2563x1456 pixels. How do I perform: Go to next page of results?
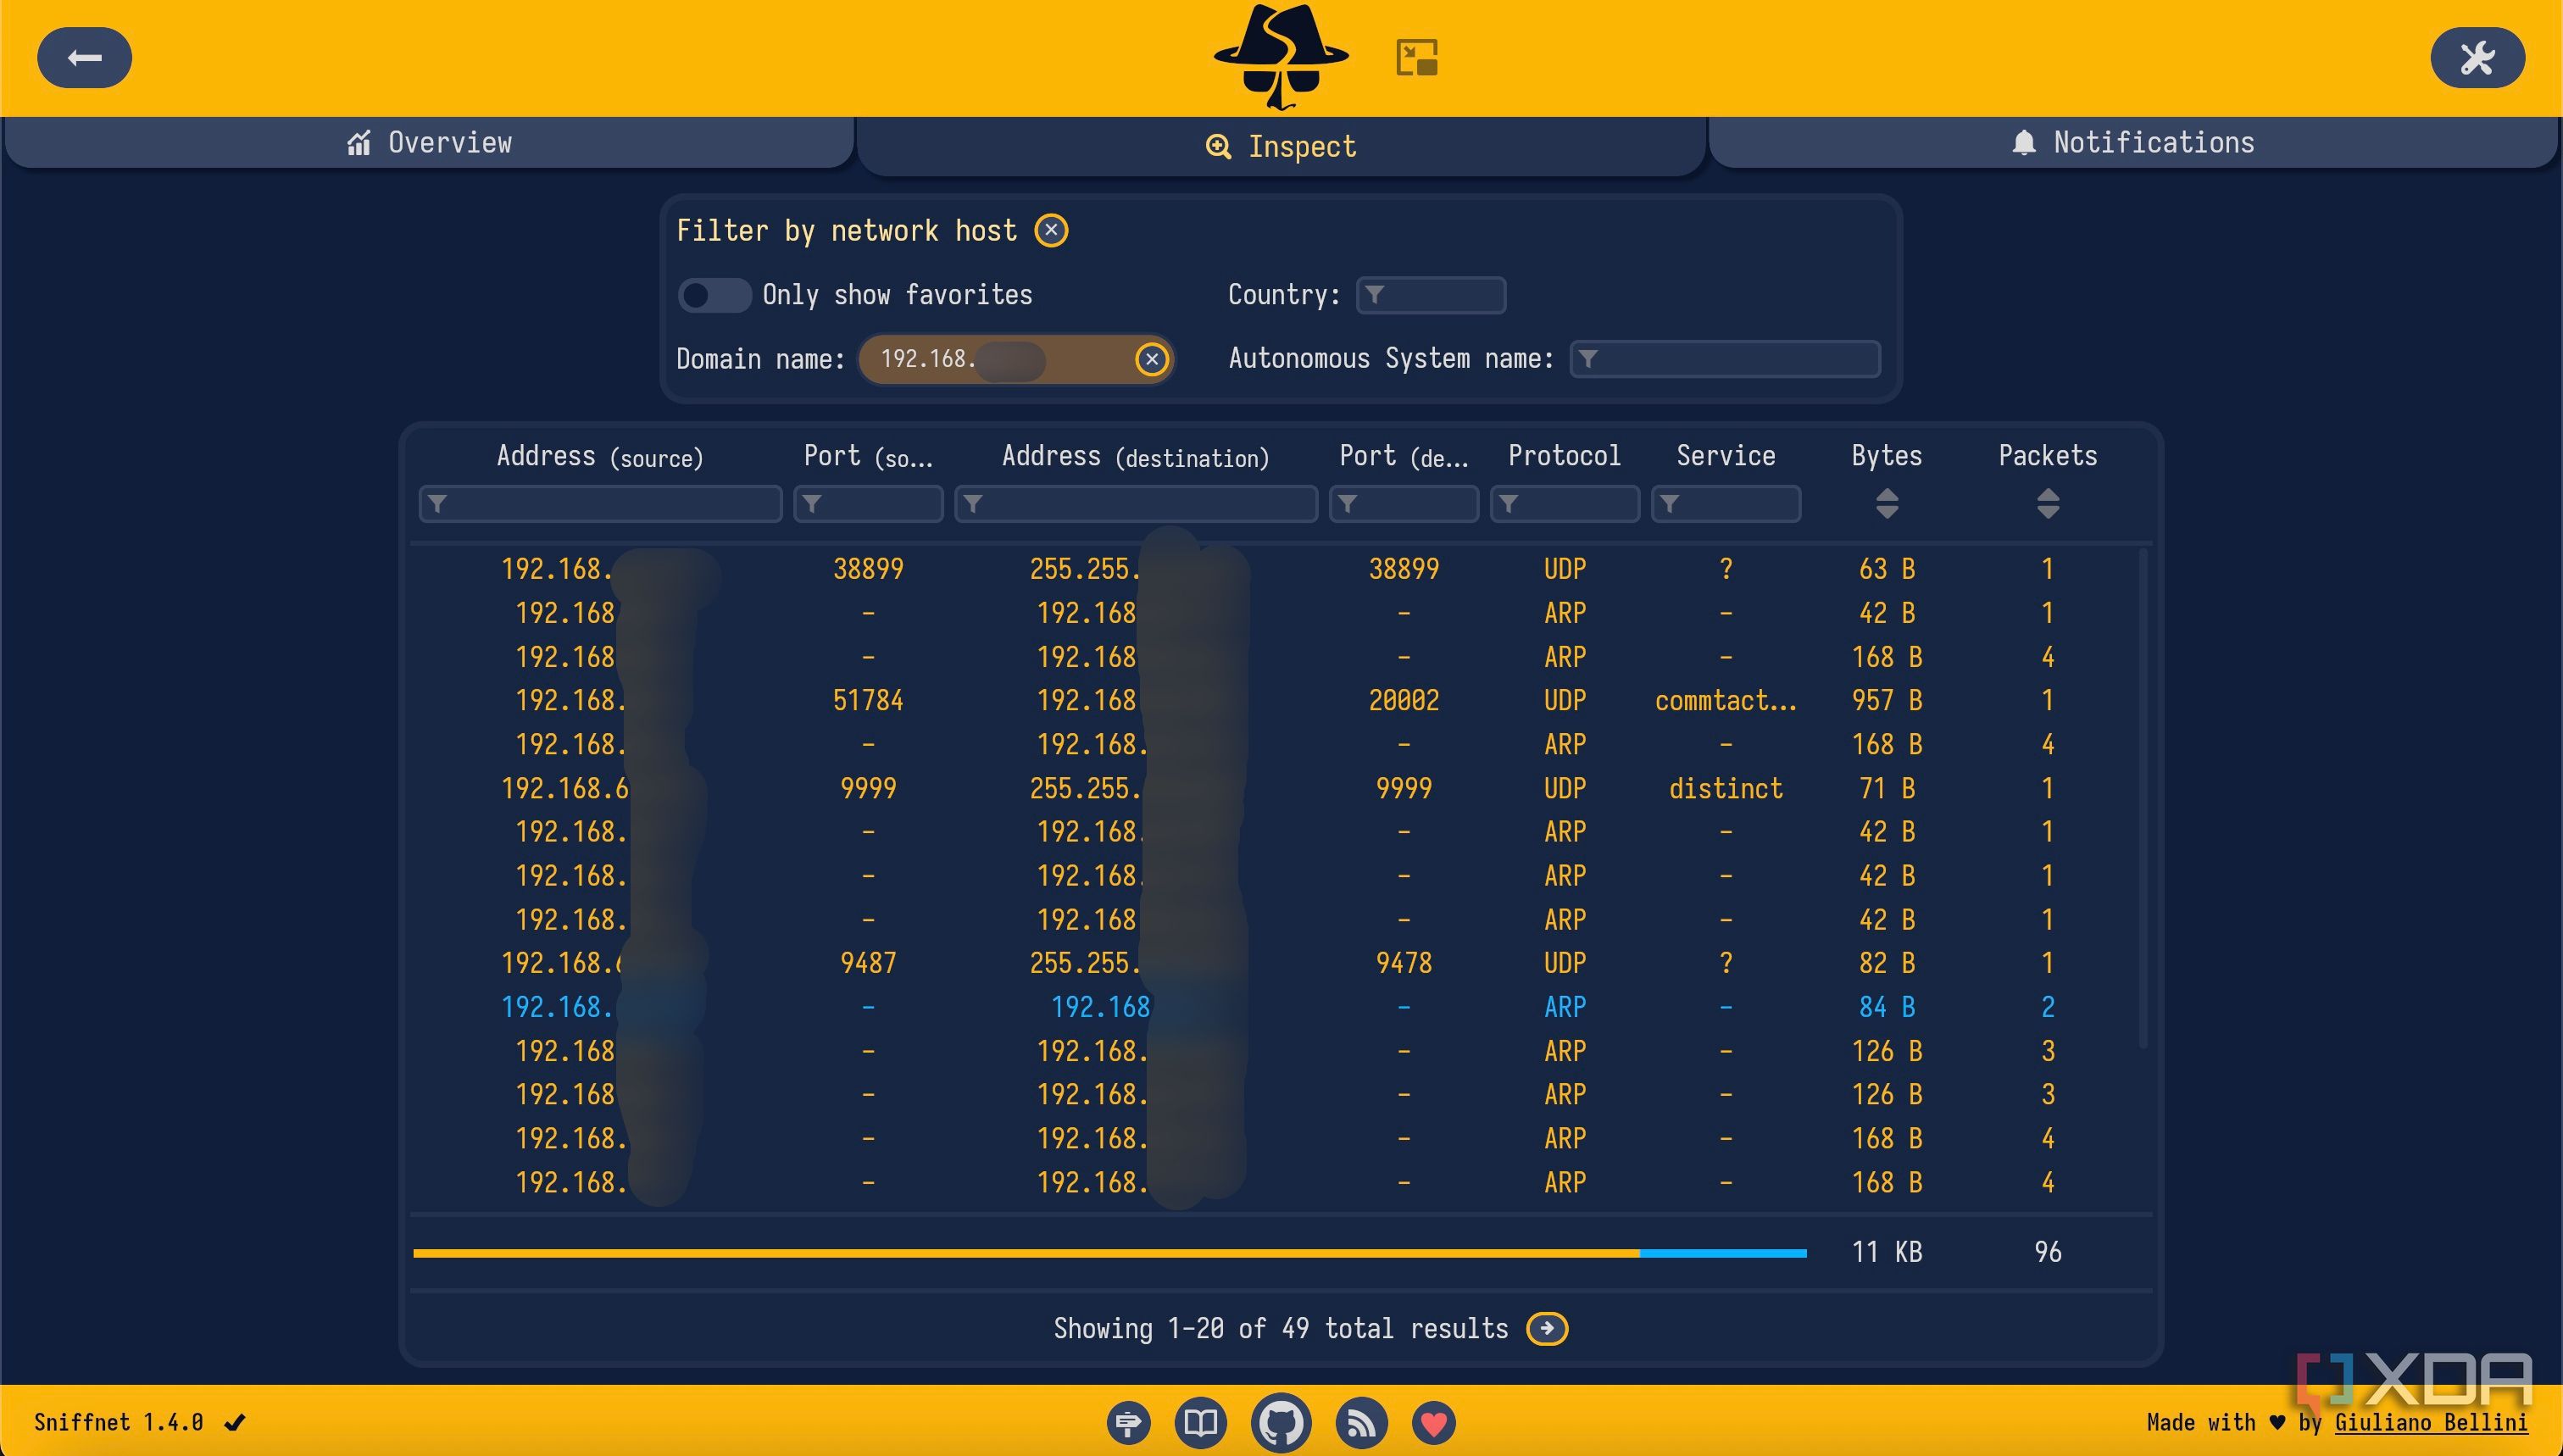click(1547, 1329)
